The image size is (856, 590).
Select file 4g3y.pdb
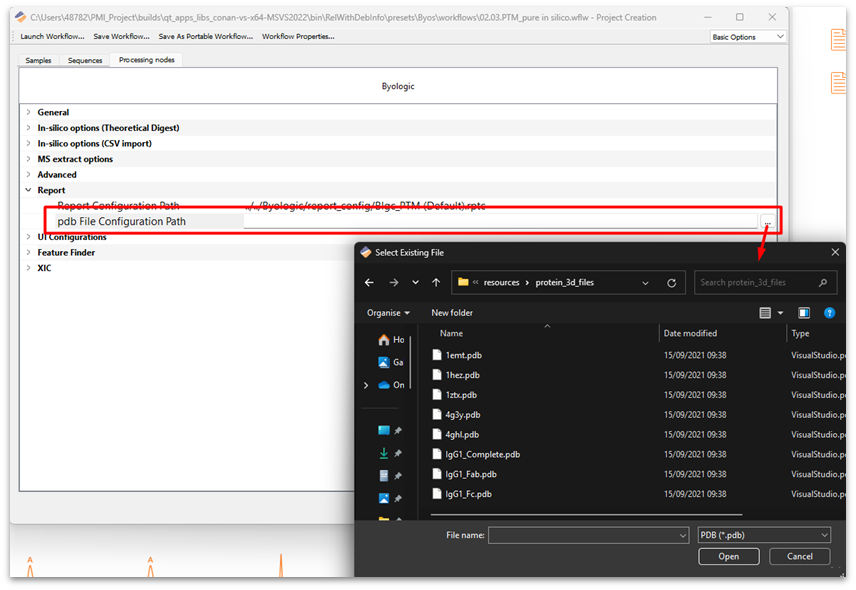pos(462,415)
